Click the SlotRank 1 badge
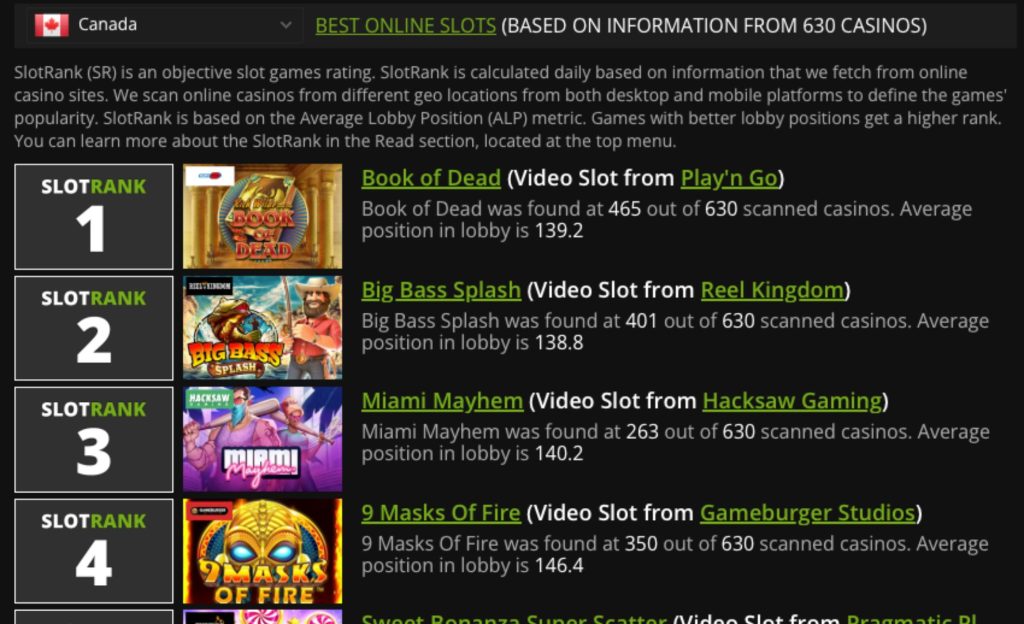1024x624 pixels. pos(94,217)
